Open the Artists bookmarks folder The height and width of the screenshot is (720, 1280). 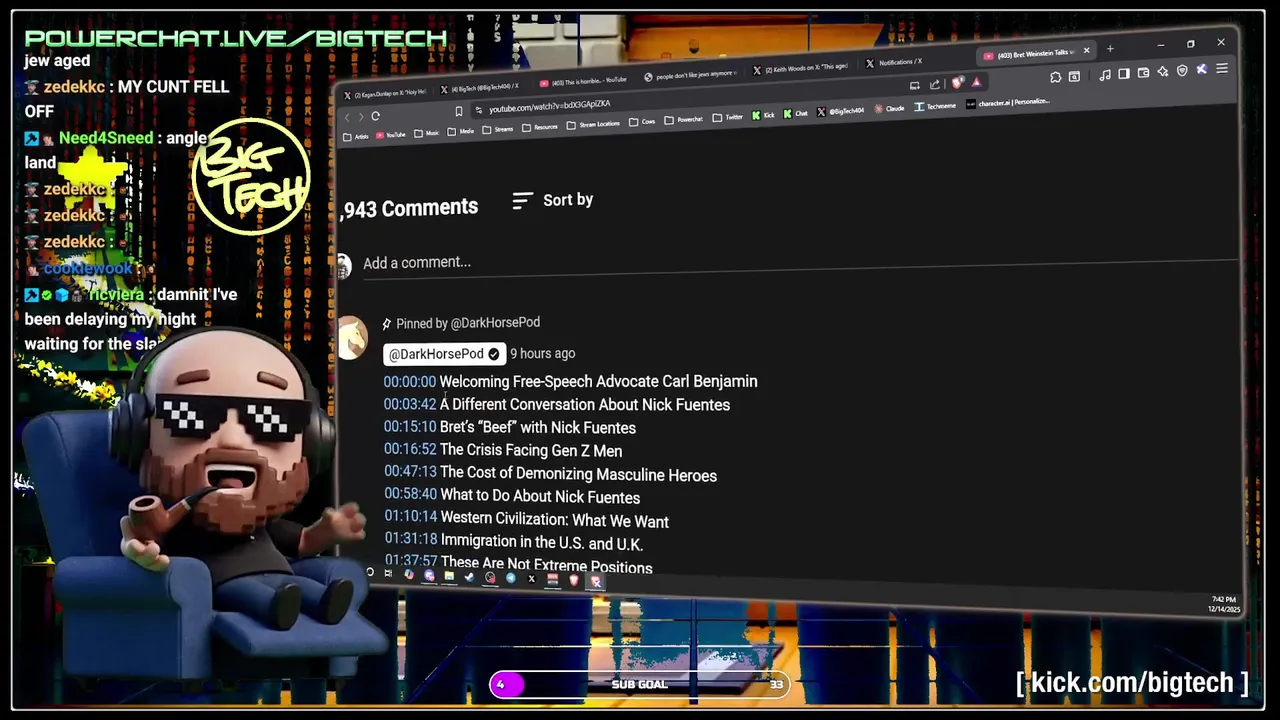(x=356, y=136)
